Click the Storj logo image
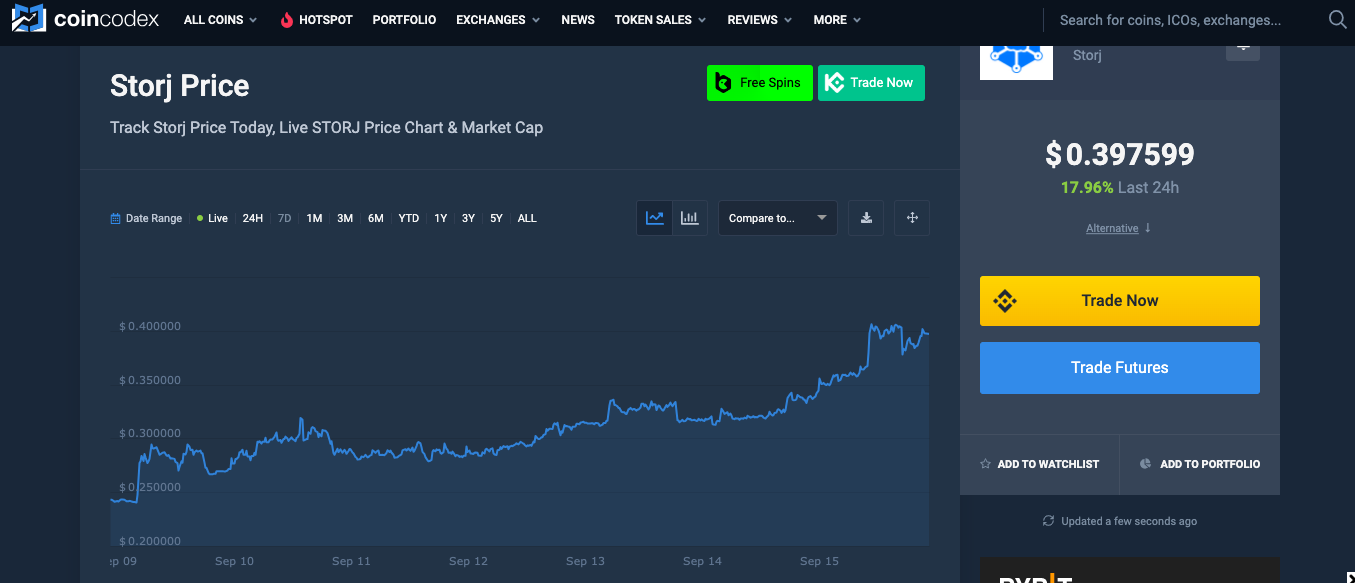1355x583 pixels. click(x=1016, y=60)
